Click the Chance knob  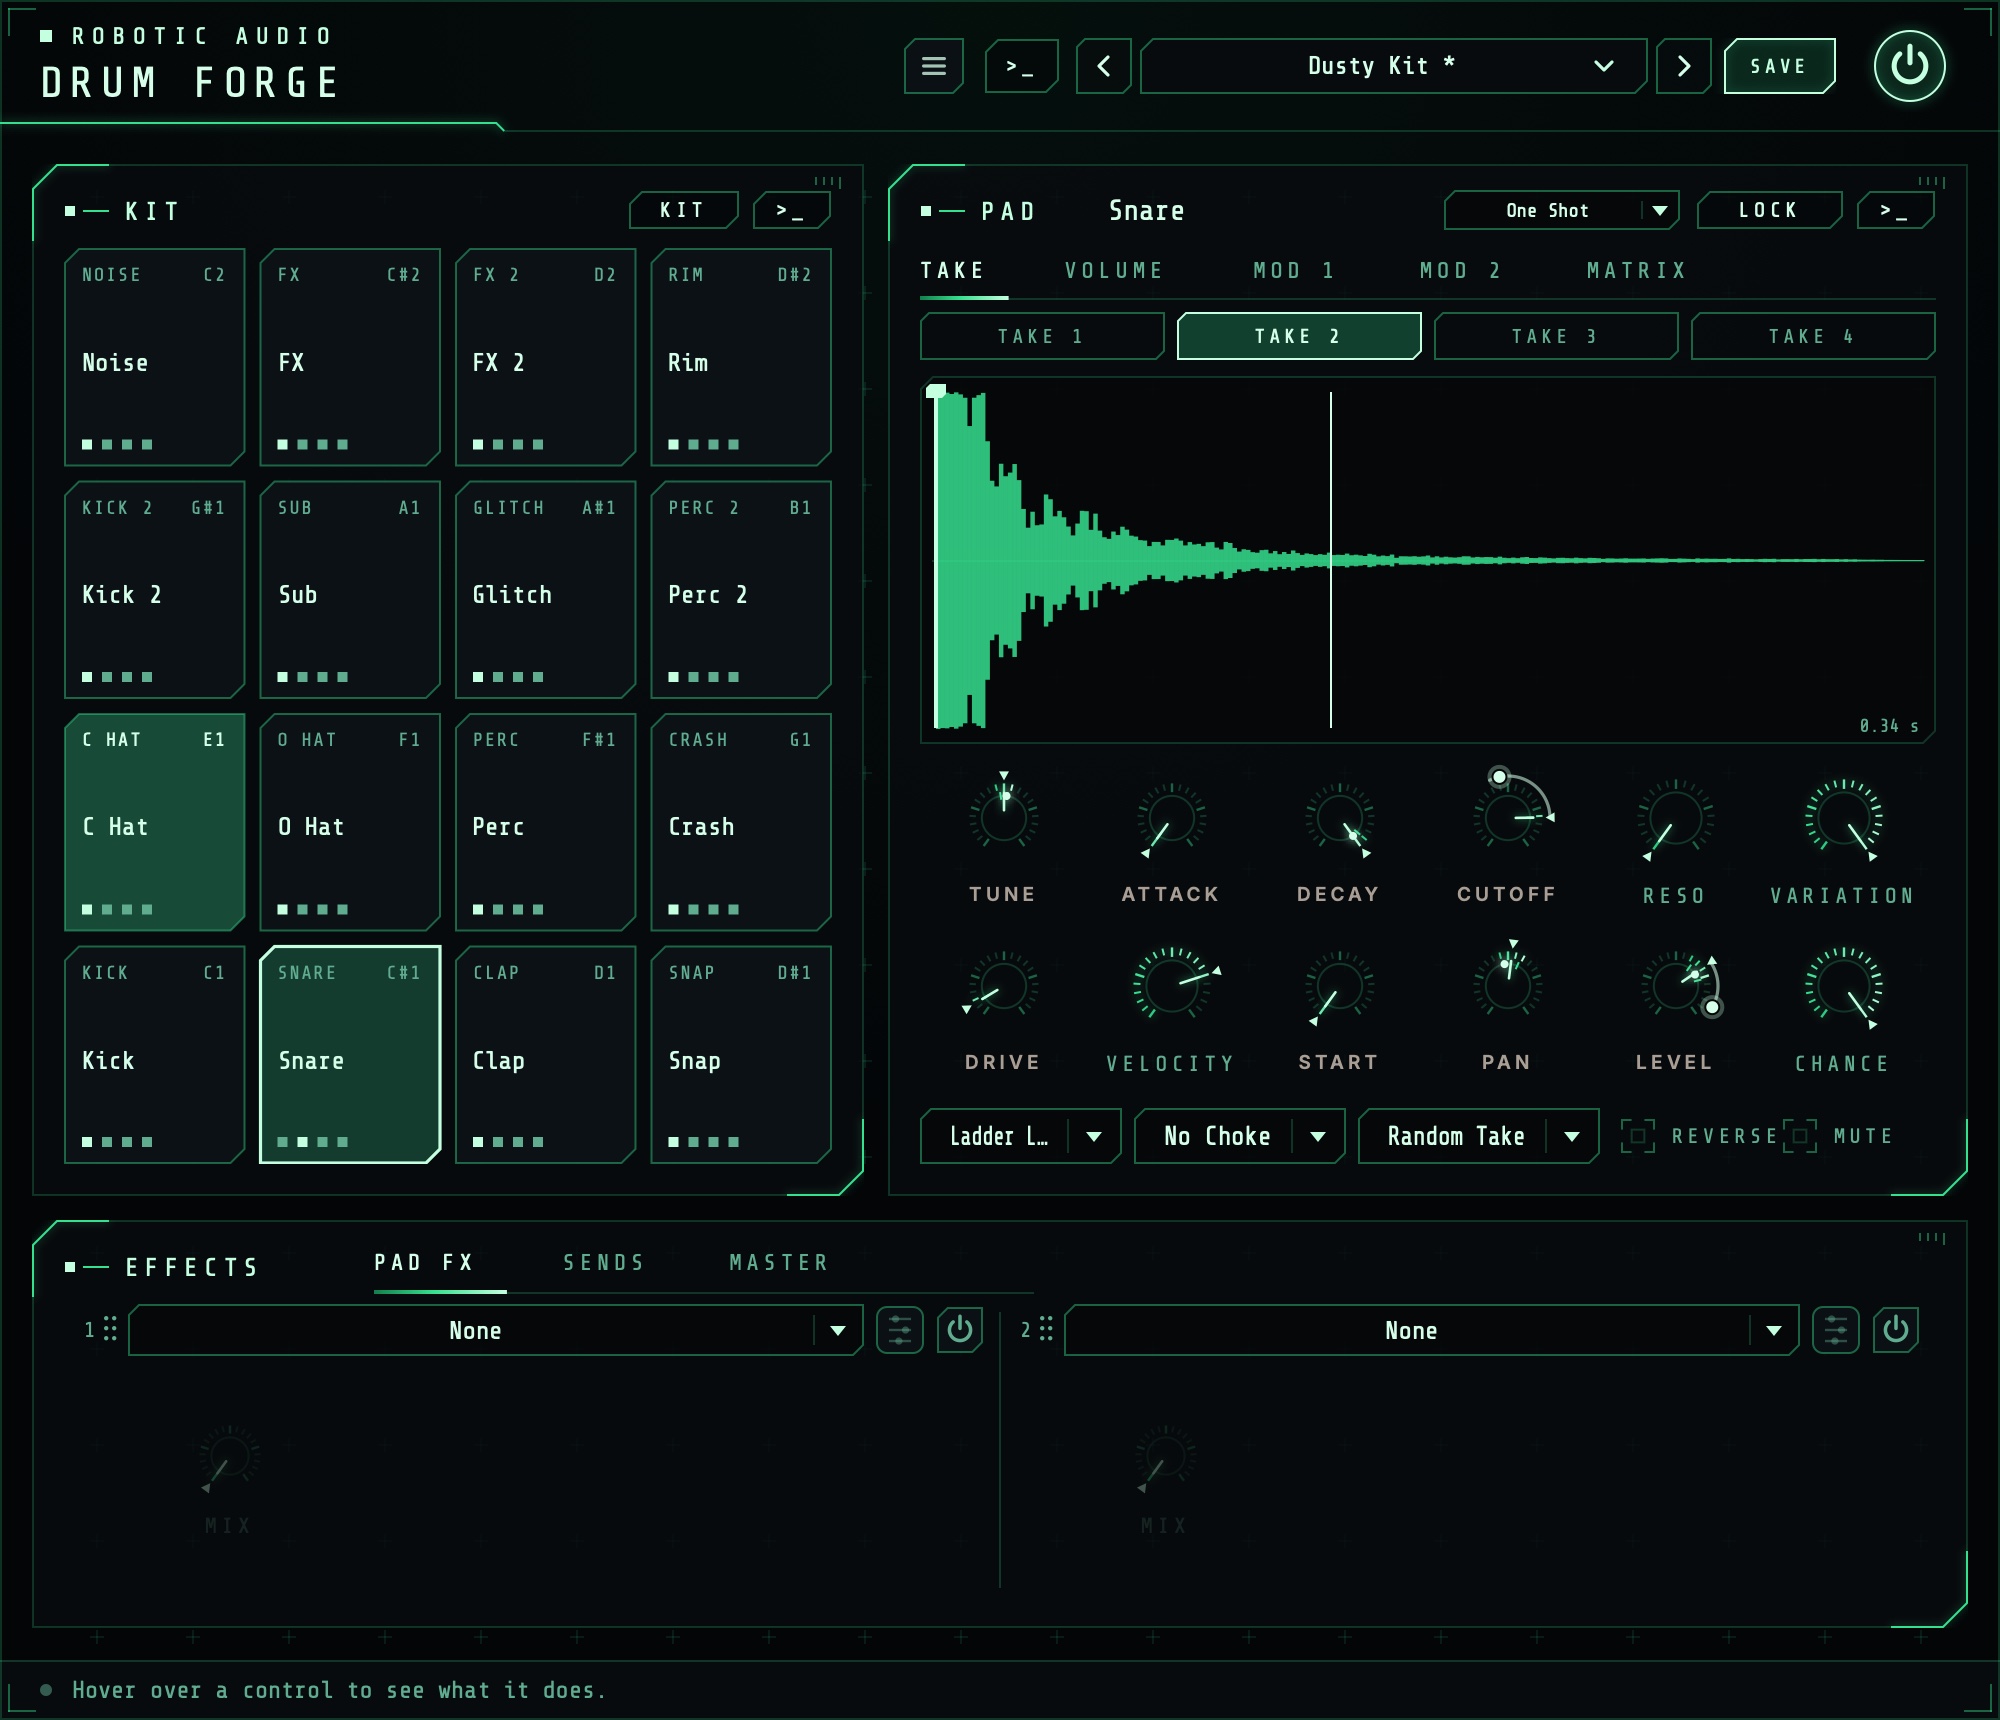1843,985
